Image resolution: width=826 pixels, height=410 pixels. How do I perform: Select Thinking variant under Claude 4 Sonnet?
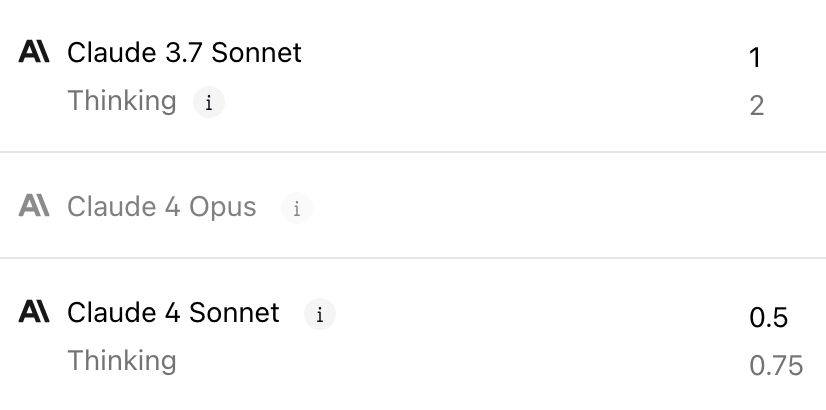coord(121,360)
